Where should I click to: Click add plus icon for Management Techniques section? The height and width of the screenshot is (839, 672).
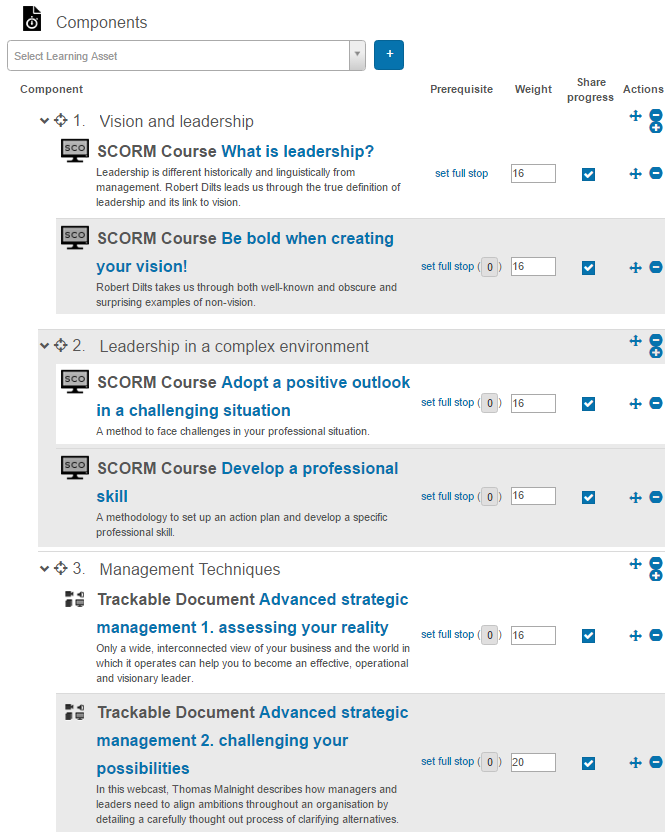coord(656,576)
